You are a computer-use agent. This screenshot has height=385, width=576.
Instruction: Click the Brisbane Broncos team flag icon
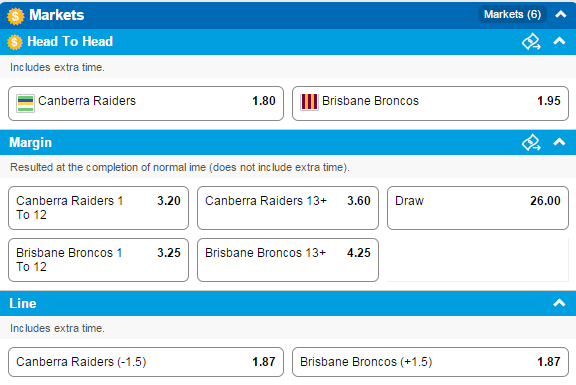309,102
